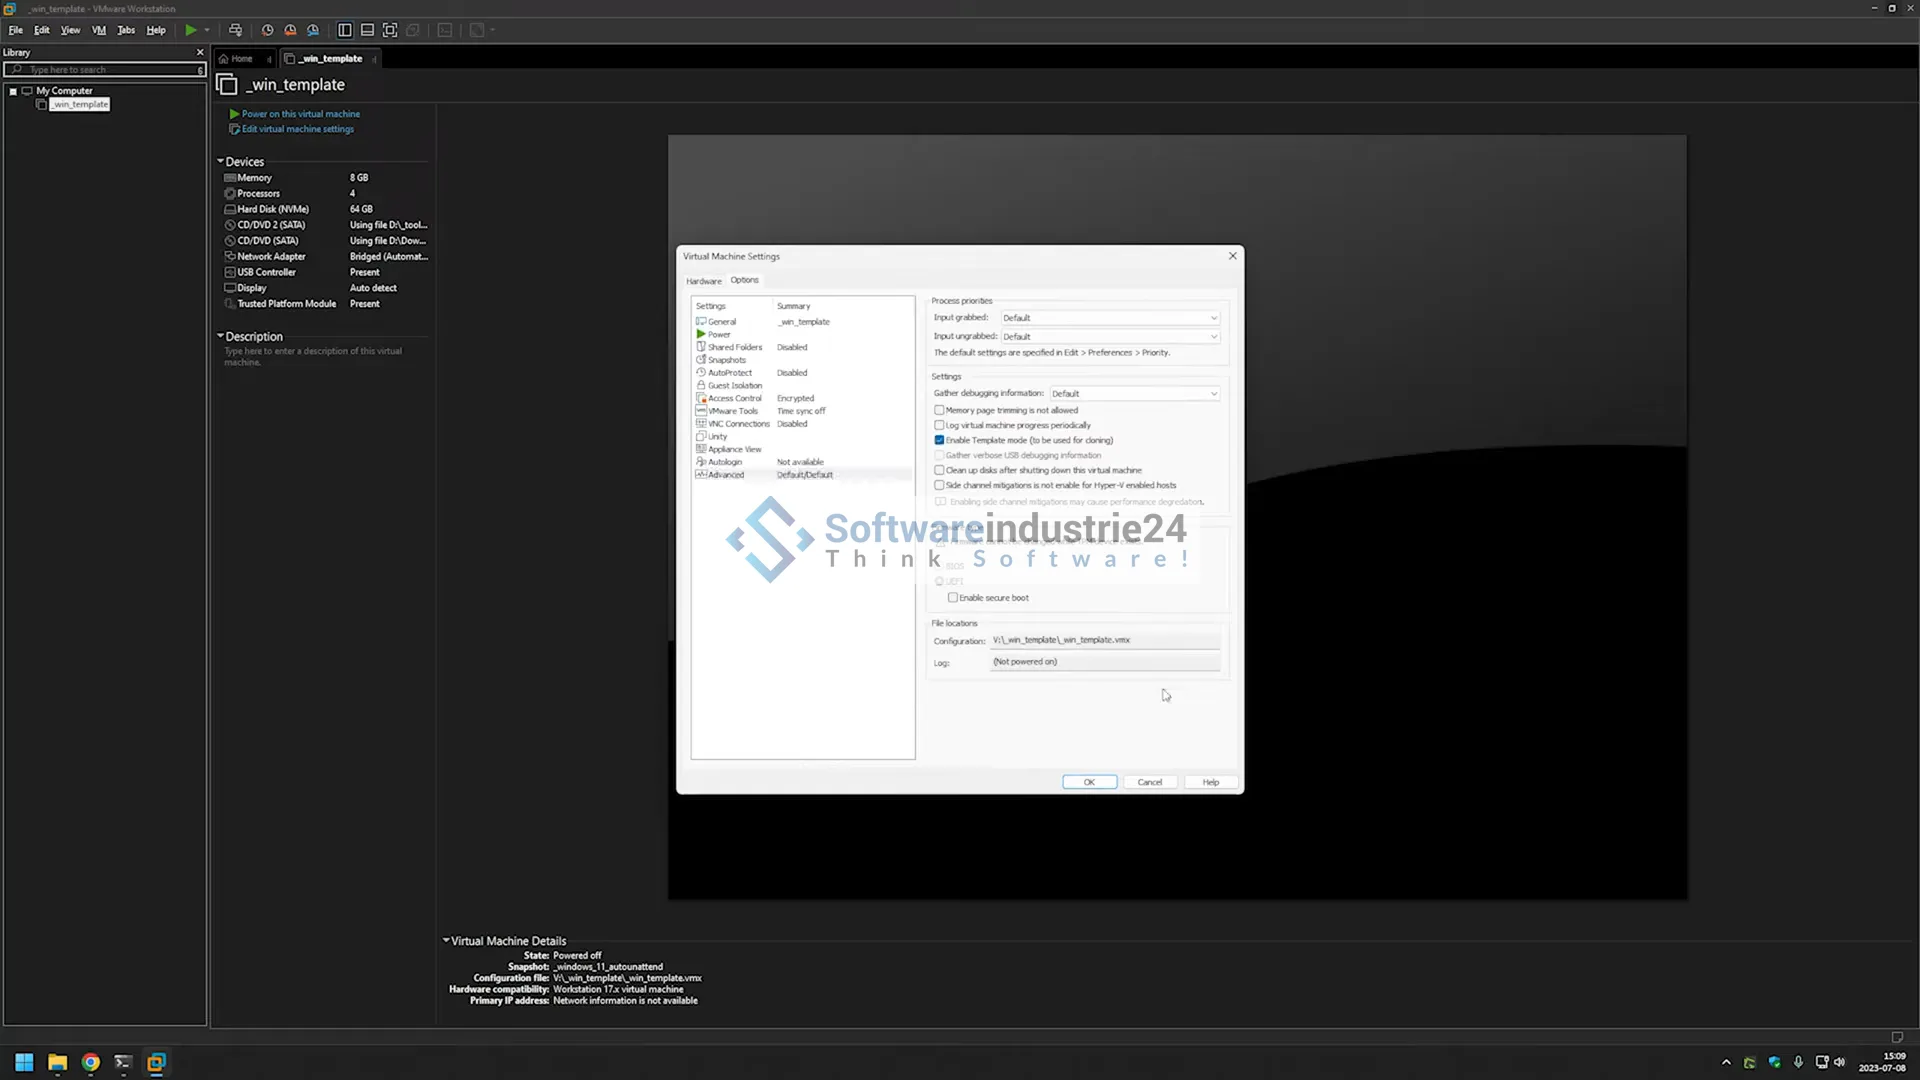Select VMware Tools in the options list
This screenshot has height=1080, width=1920.
point(733,411)
